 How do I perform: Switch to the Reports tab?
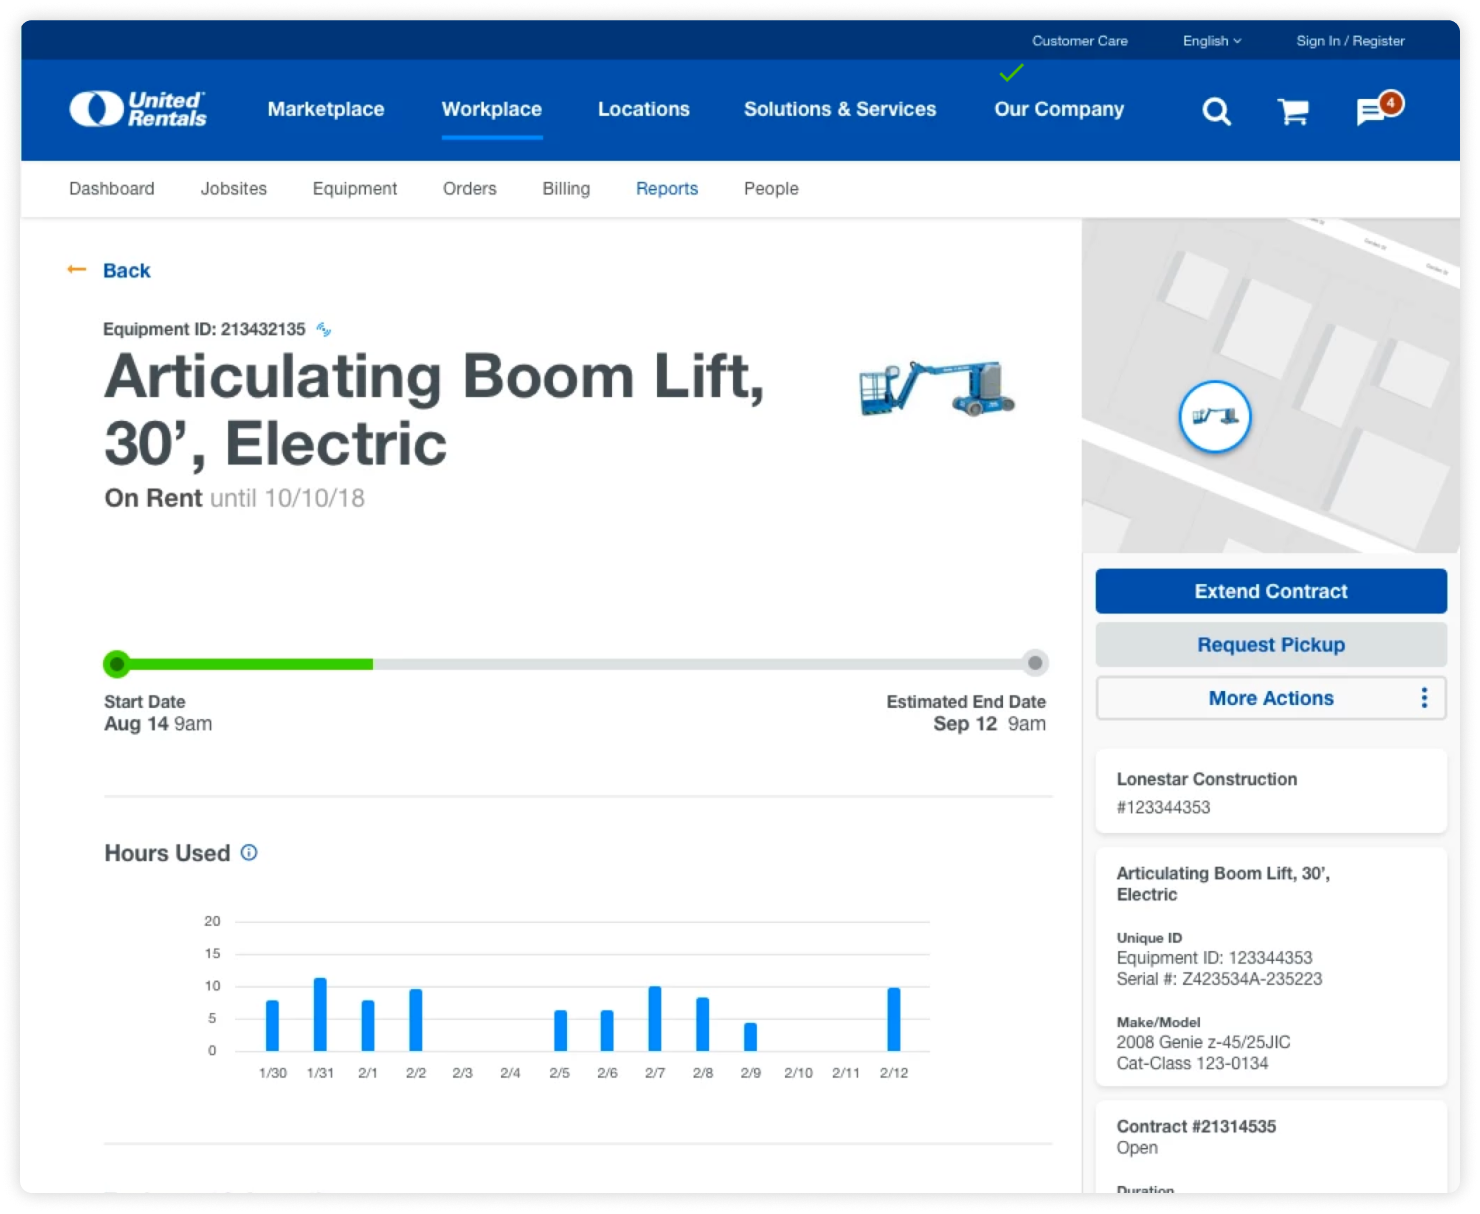click(x=667, y=189)
